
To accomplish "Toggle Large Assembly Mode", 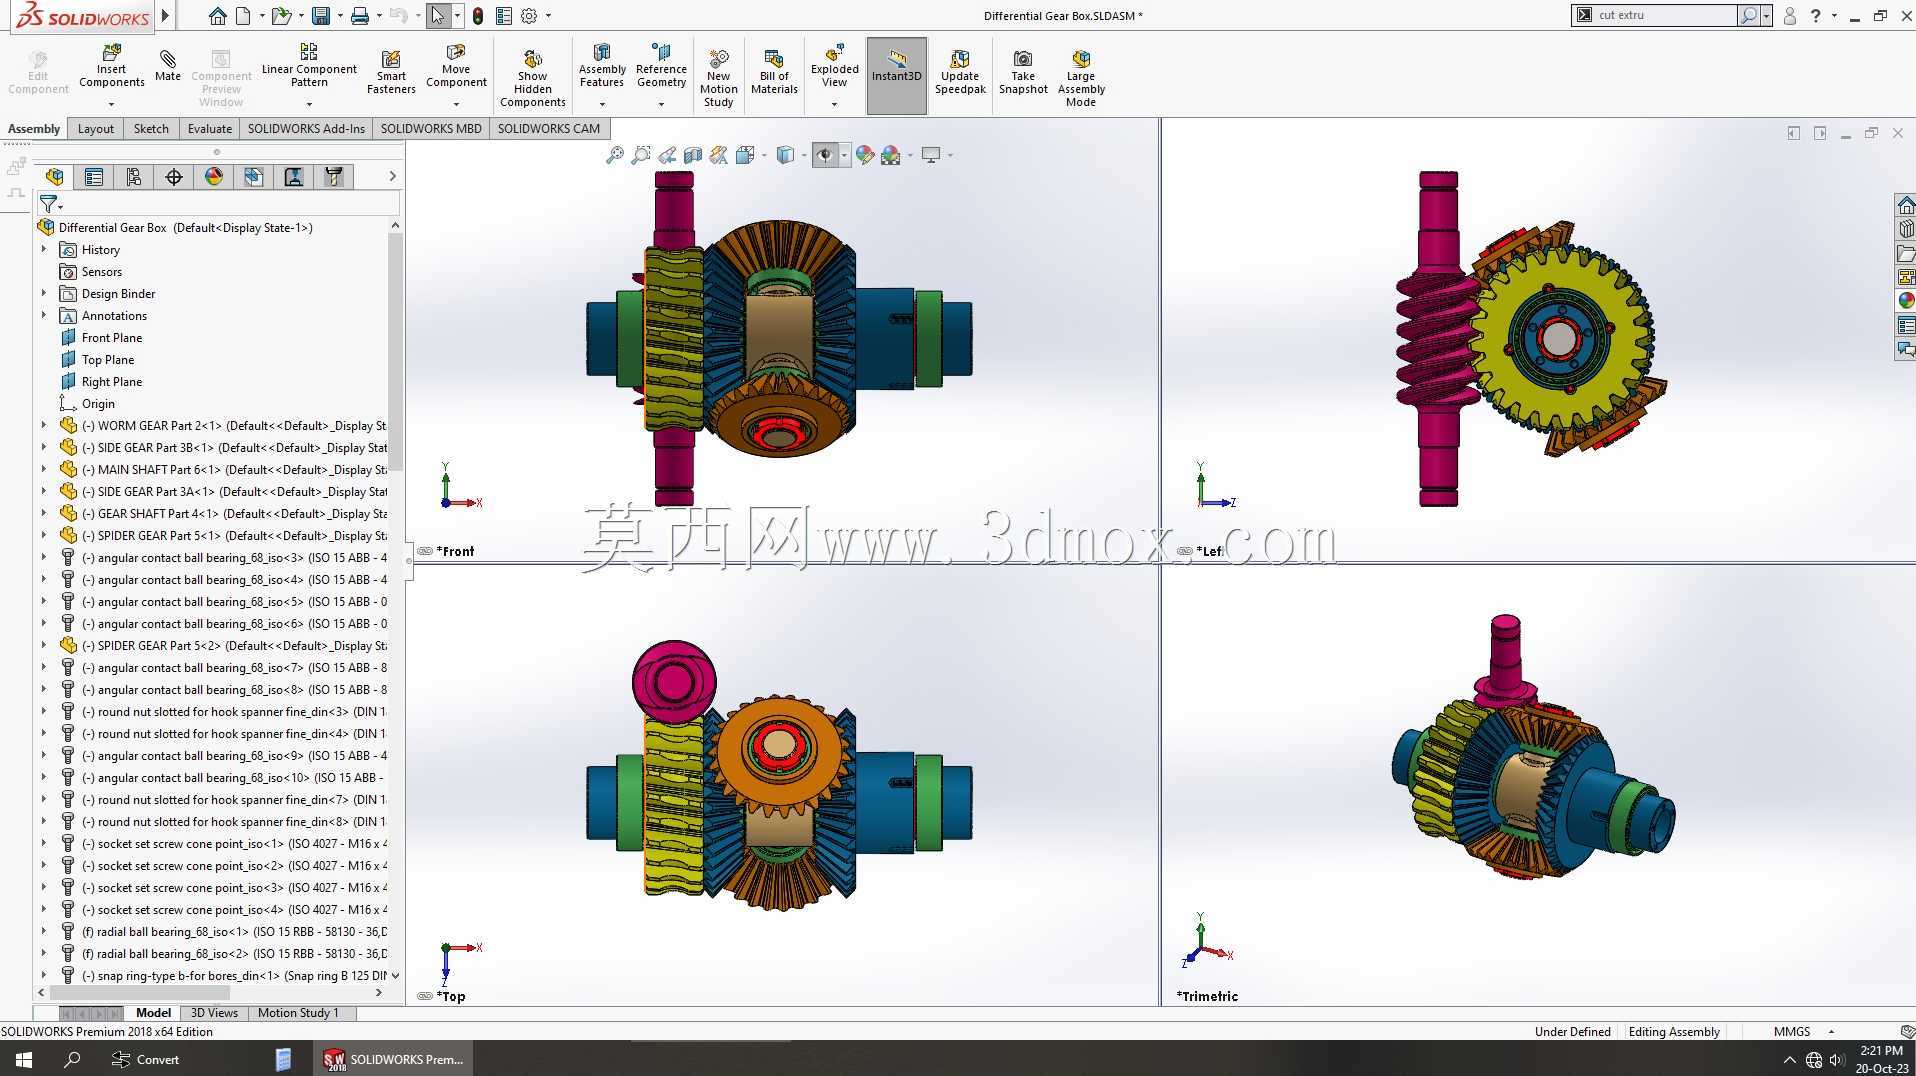I will (1081, 76).
